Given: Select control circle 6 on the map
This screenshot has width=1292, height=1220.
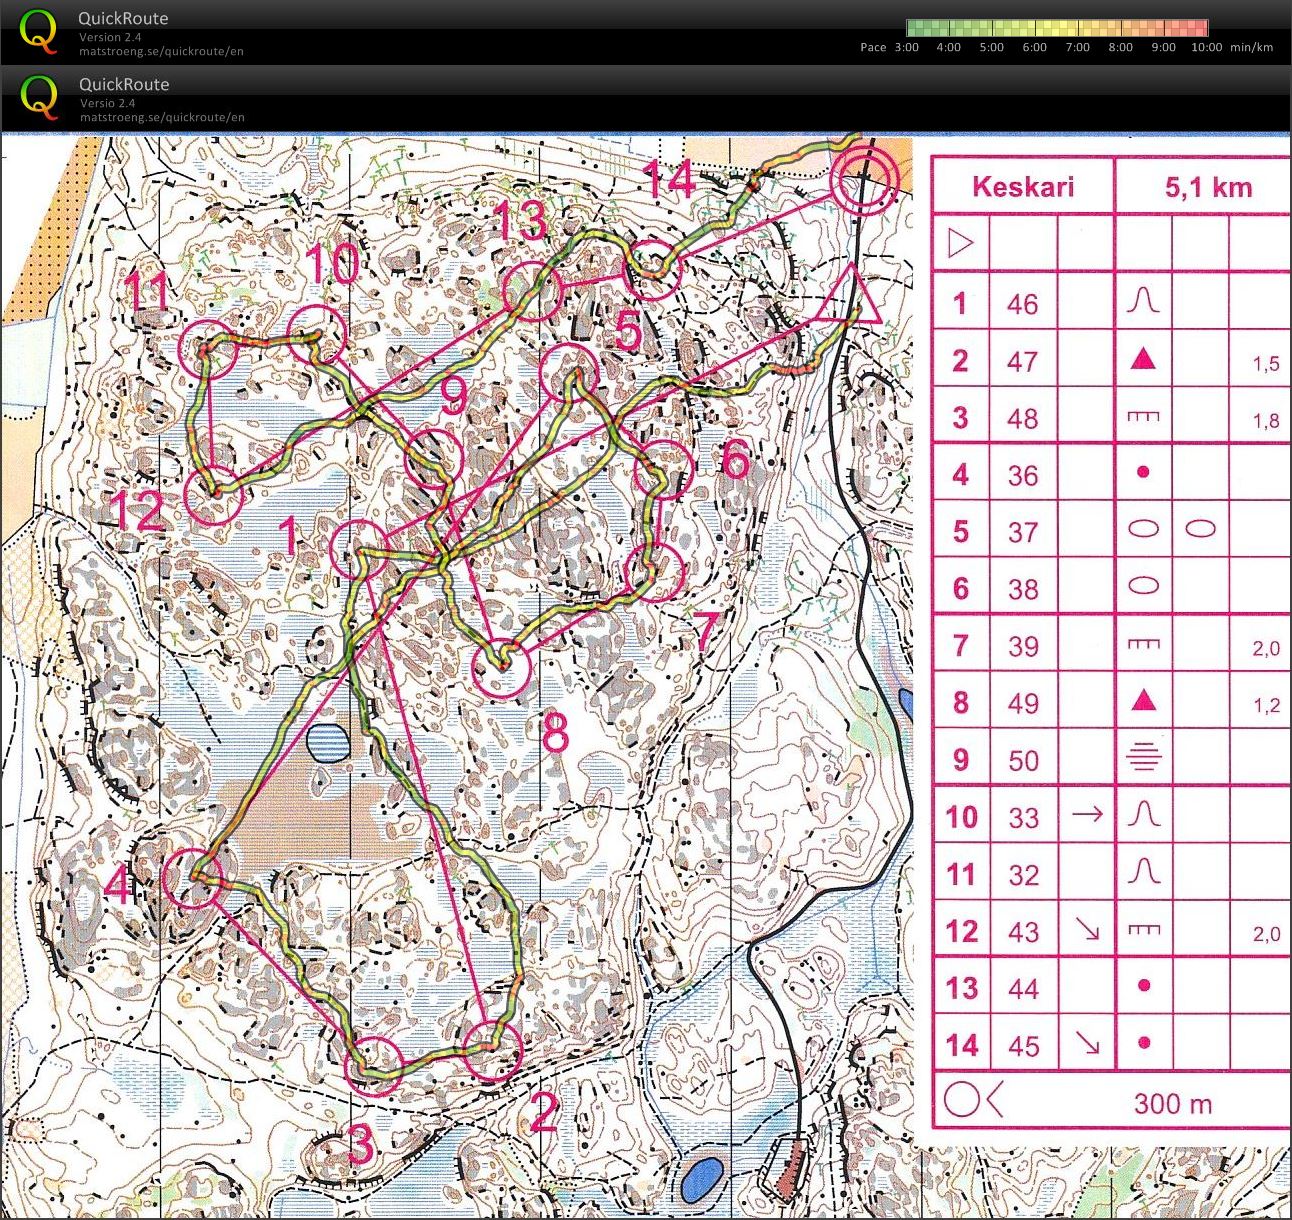Looking at the screenshot, I should tap(664, 469).
